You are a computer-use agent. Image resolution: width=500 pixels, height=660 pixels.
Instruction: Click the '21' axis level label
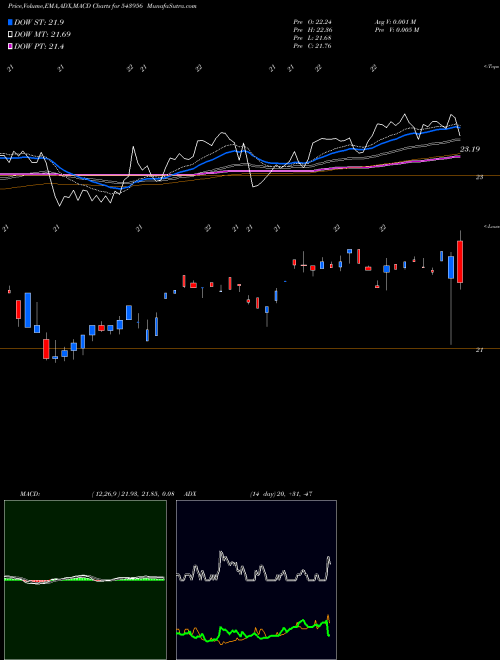pos(479,350)
